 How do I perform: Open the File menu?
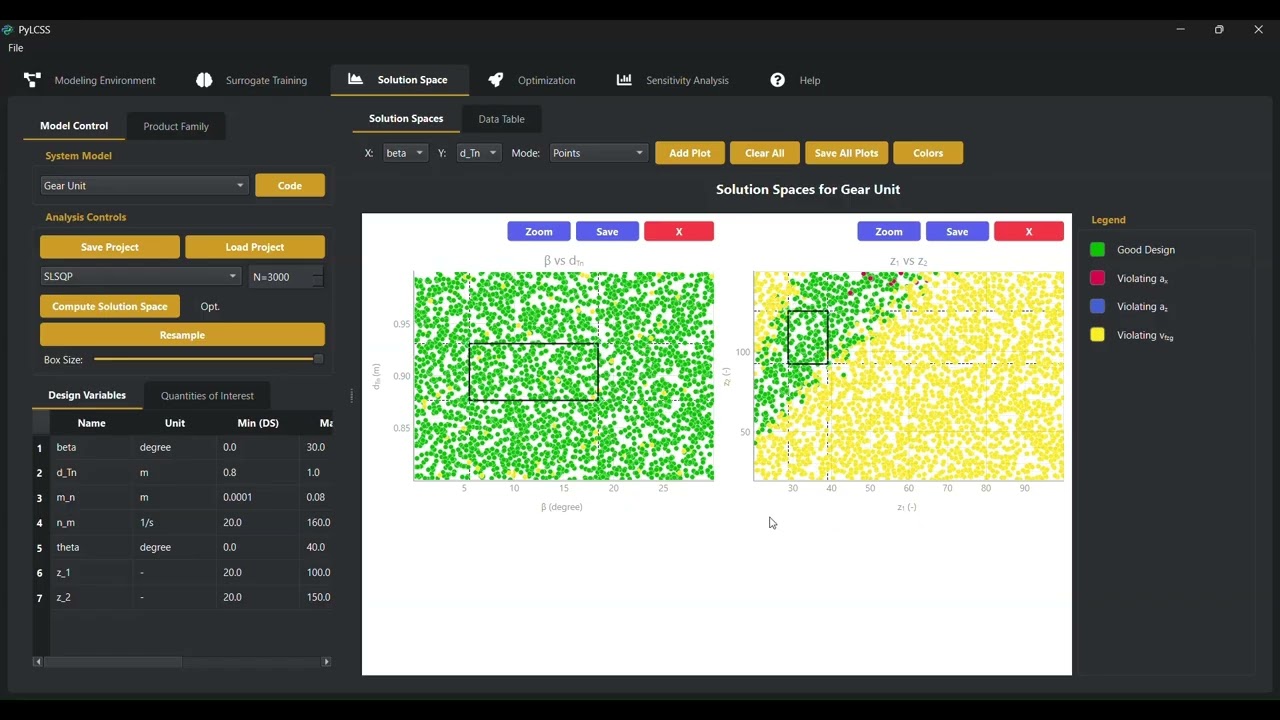click(16, 48)
